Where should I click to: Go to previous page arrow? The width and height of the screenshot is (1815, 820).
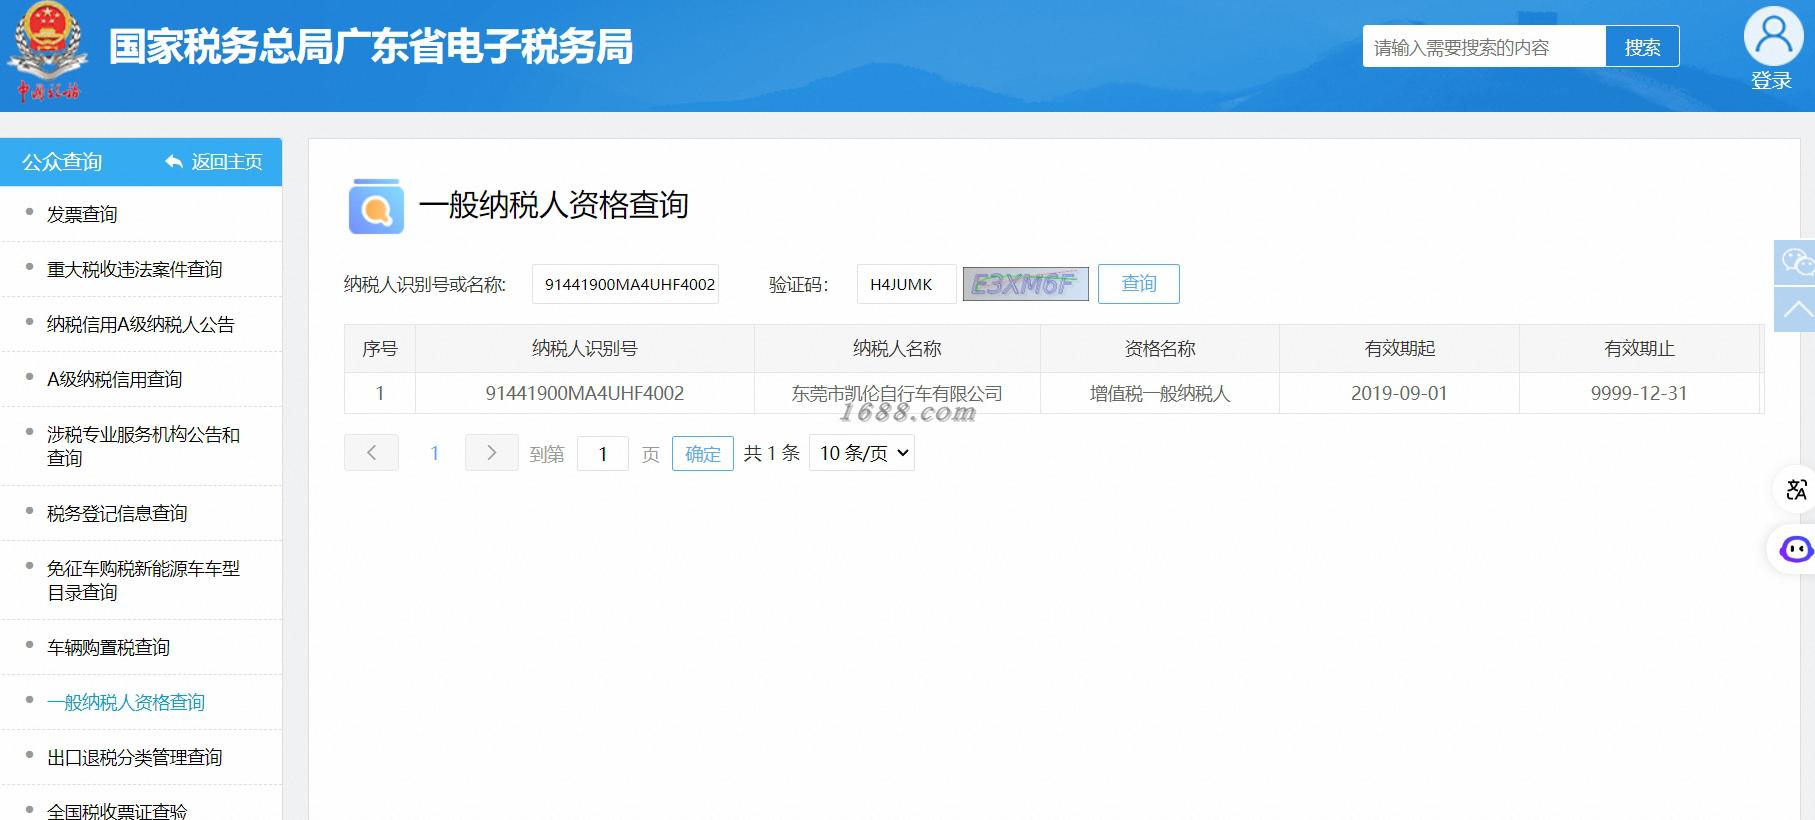[x=371, y=453]
